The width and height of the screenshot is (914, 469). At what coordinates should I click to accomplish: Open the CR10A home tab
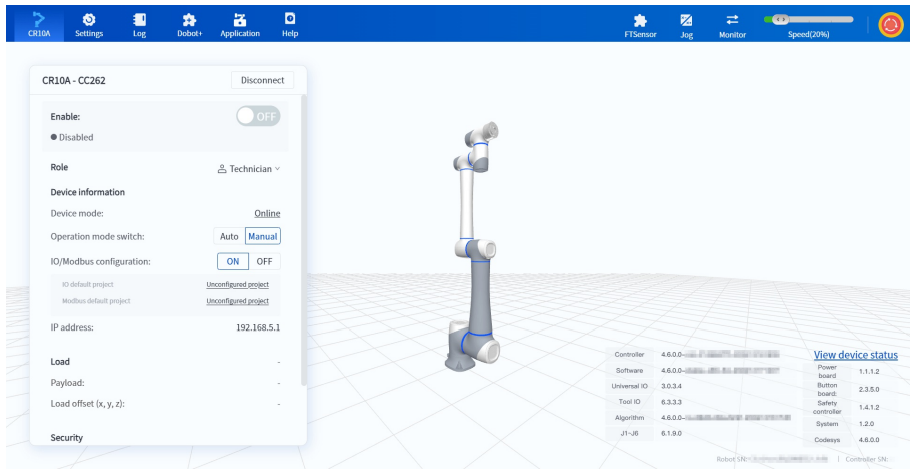(39, 24)
